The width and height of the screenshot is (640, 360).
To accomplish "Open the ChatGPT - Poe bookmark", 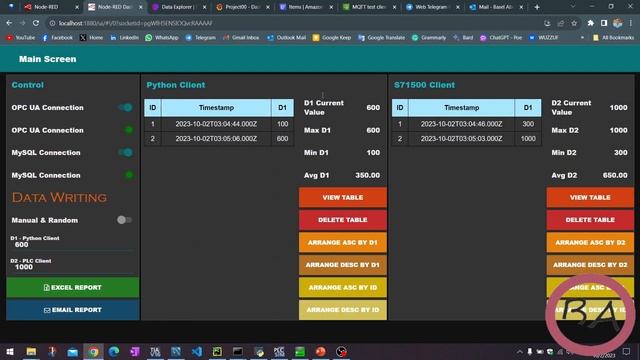I will click(x=501, y=38).
